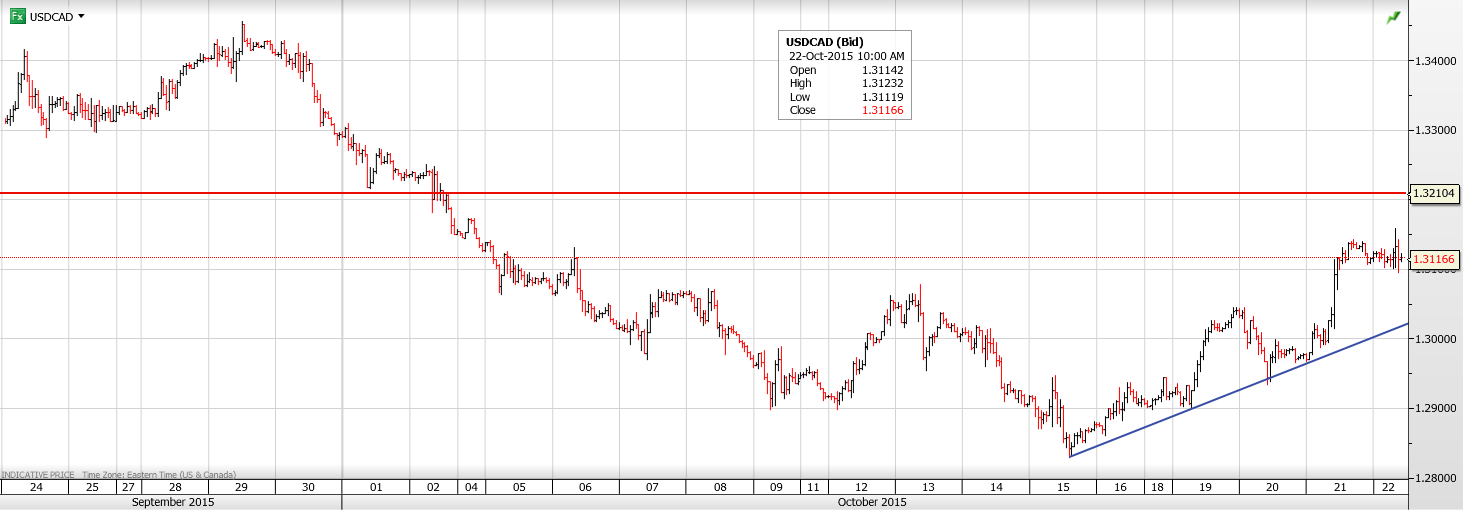1463x510 pixels.
Task: Click the INDICATIVE PRICE label
Action: tap(38, 474)
